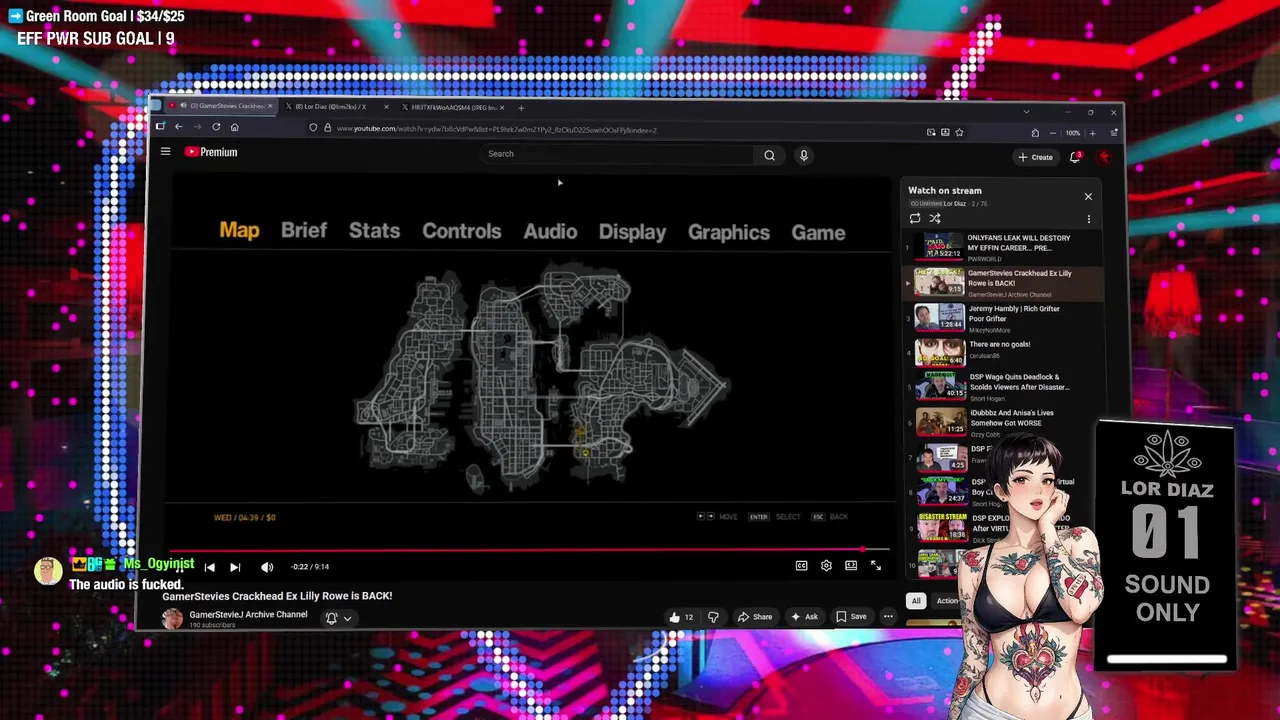Click the GamerStevieJ channel avatar
This screenshot has width=1280, height=720.
[172, 618]
